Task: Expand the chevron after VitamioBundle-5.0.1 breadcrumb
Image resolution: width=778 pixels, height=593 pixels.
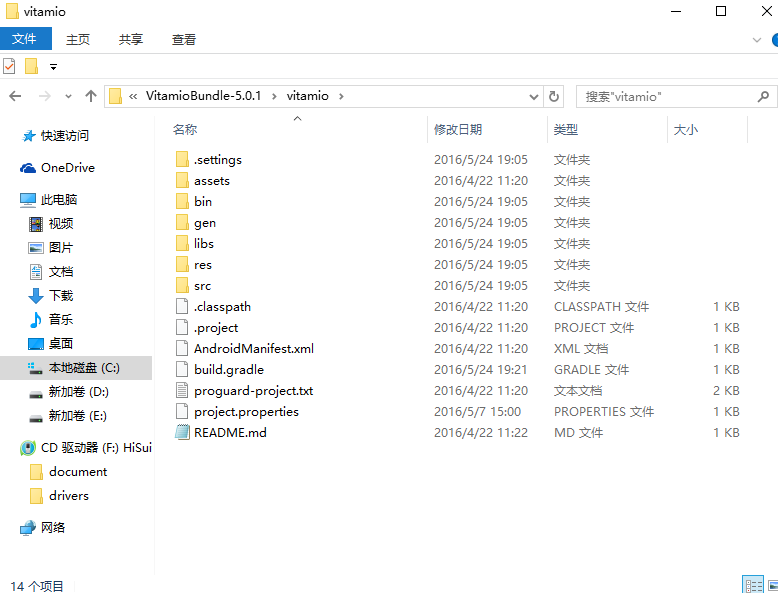Action: pyautogui.click(x=274, y=96)
